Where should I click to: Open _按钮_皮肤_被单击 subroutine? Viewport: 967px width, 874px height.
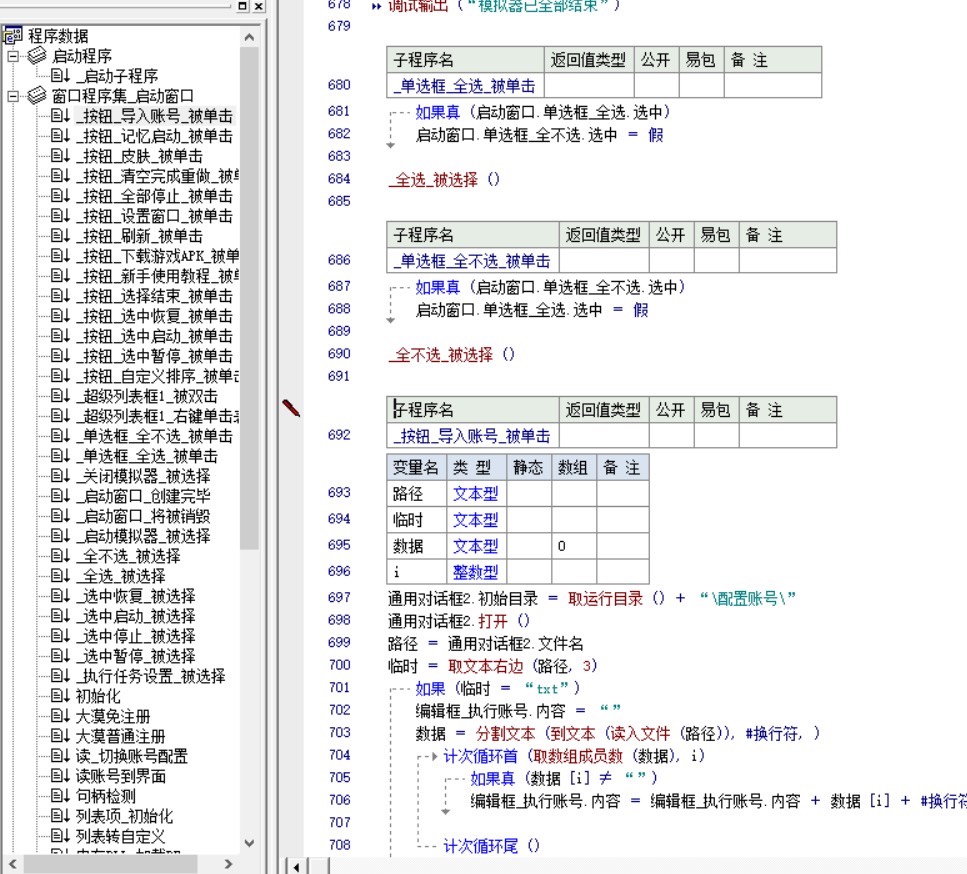click(x=139, y=156)
